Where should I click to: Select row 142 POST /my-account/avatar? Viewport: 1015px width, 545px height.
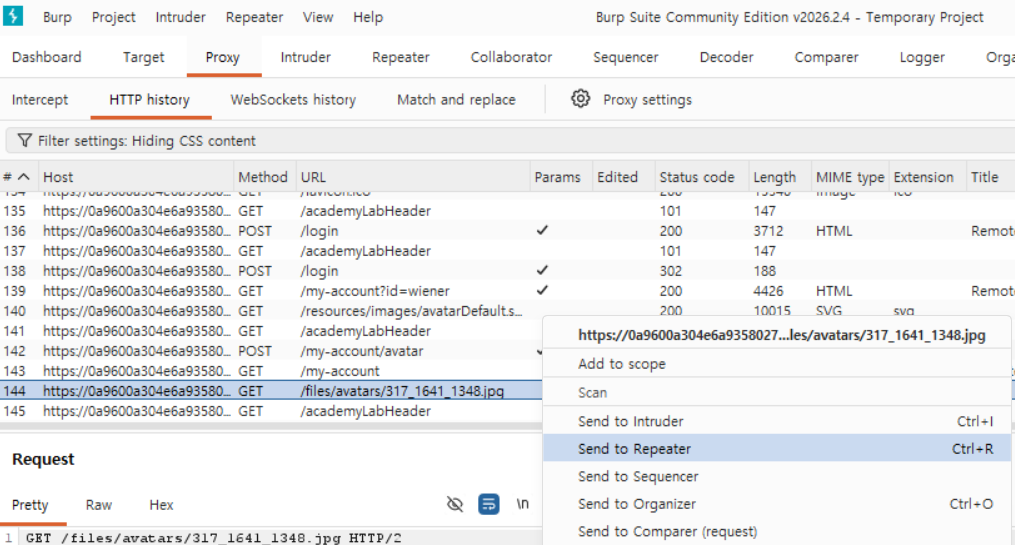tap(271, 351)
